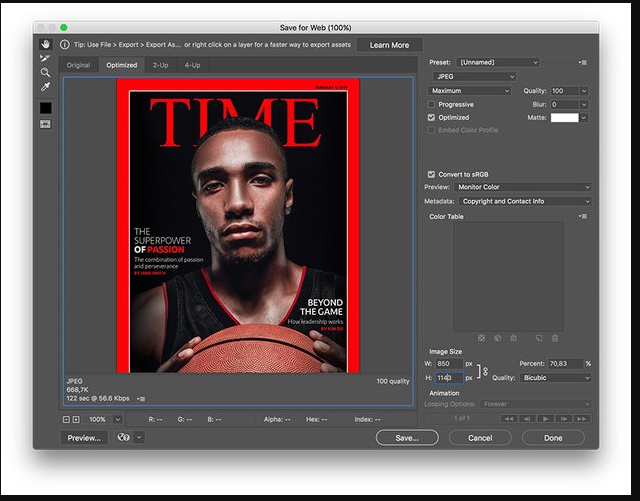This screenshot has height=501, width=640.
Task: Open the Color Table options menu icon
Action: [582, 216]
